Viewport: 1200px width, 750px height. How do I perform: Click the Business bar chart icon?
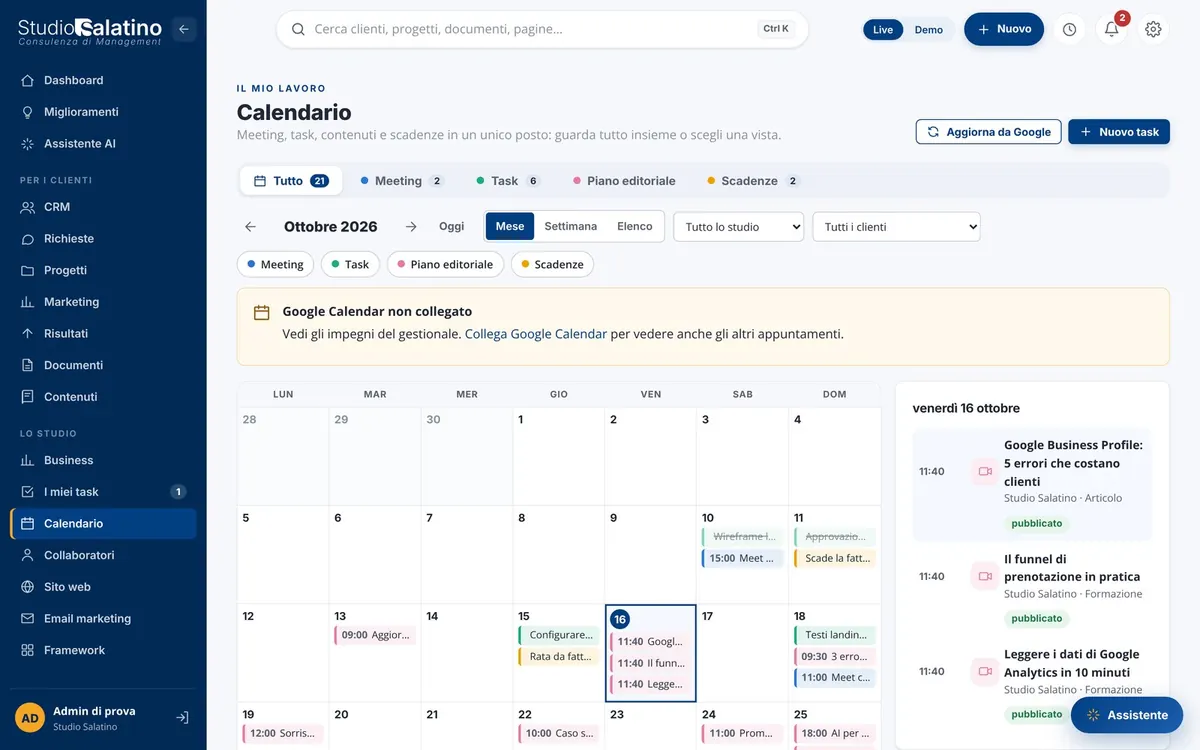coord(27,460)
